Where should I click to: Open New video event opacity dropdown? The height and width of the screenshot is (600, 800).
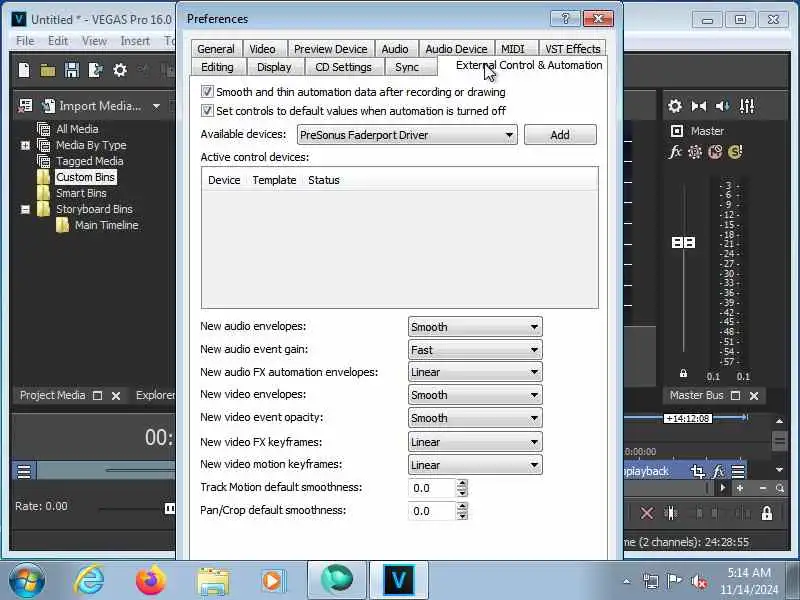tap(475, 418)
